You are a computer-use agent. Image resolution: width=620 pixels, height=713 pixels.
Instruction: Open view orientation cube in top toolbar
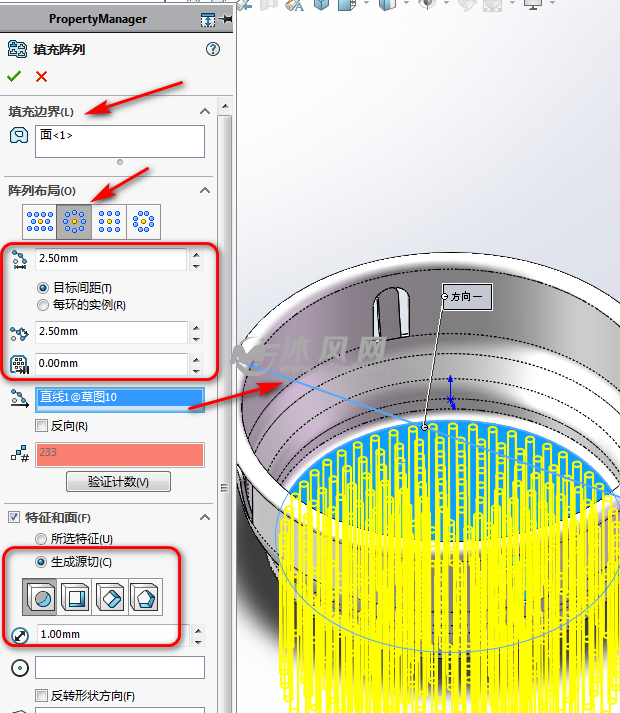(x=322, y=5)
